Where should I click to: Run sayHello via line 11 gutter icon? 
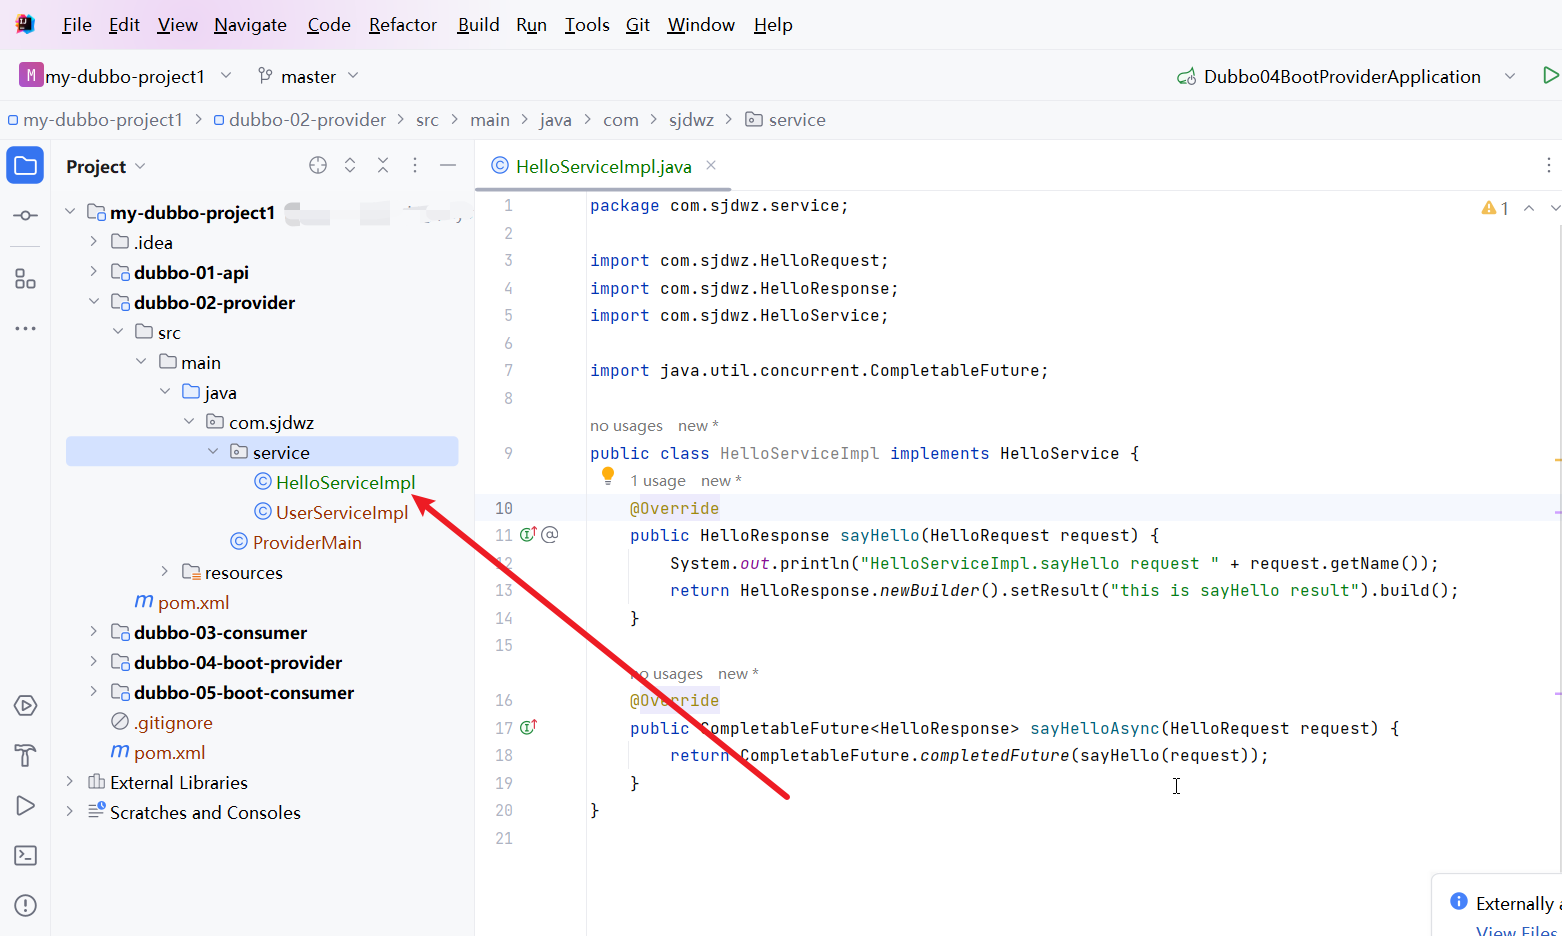pyautogui.click(x=525, y=534)
